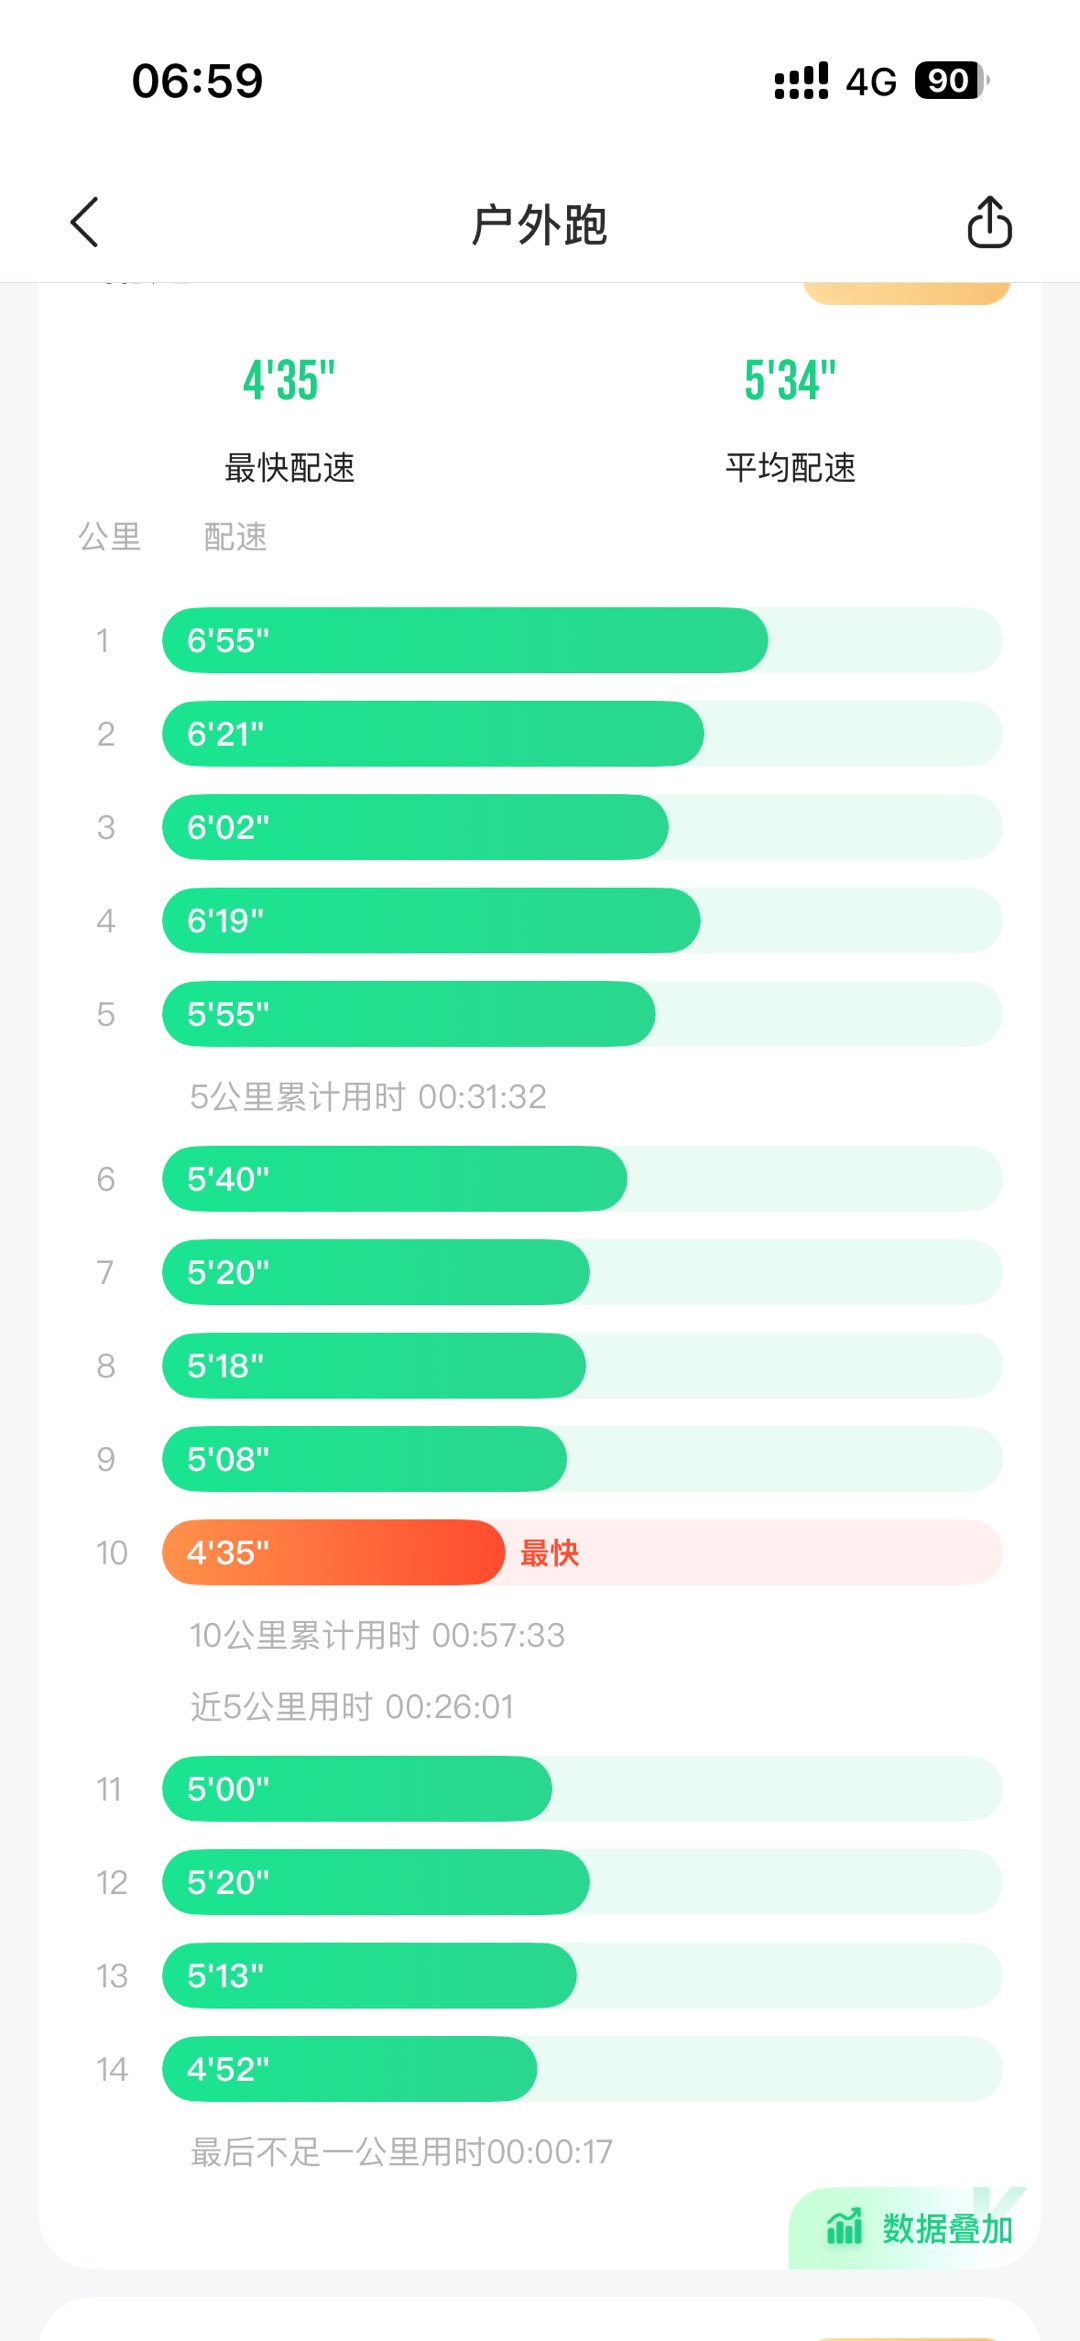Tap the 平均配速 average pace value

[x=790, y=381]
